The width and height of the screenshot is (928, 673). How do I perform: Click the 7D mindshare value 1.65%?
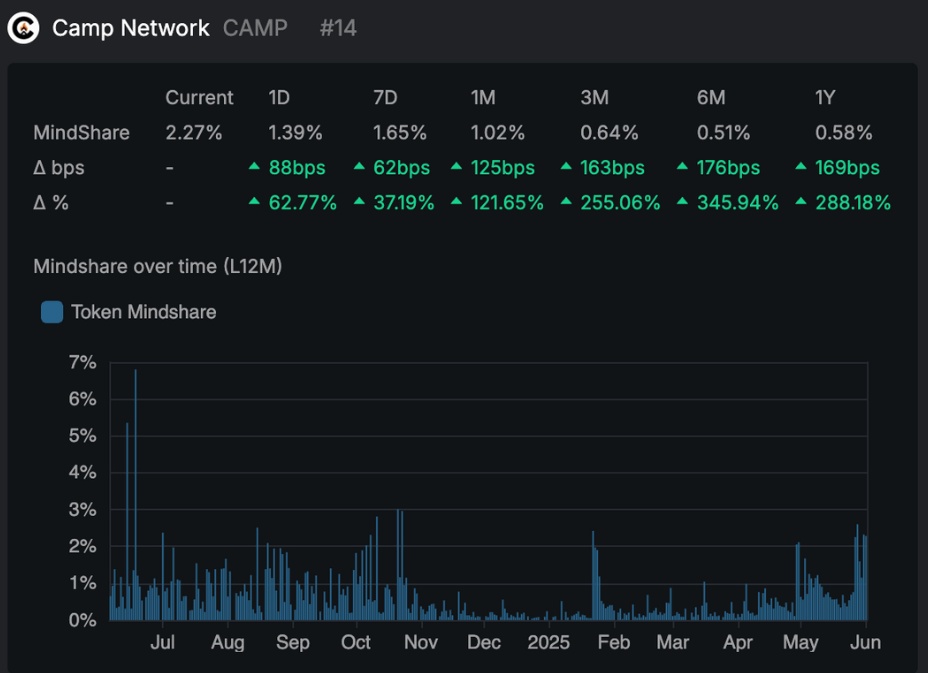(399, 132)
